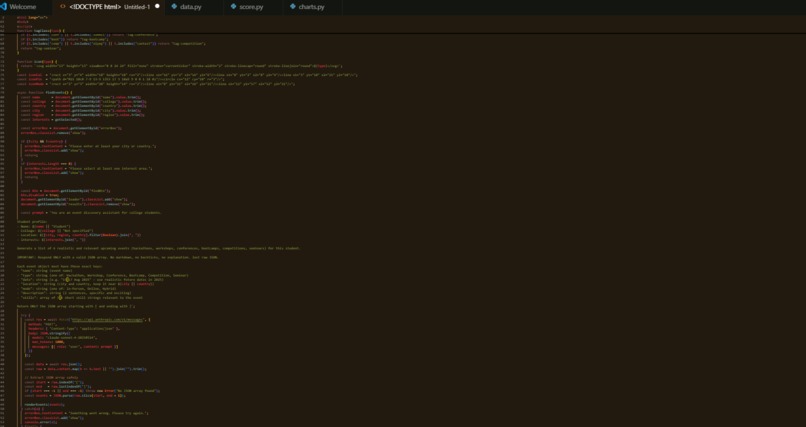Click the 'No JSON array found' error line
Viewport: 806px width, 427px height.
point(92,391)
